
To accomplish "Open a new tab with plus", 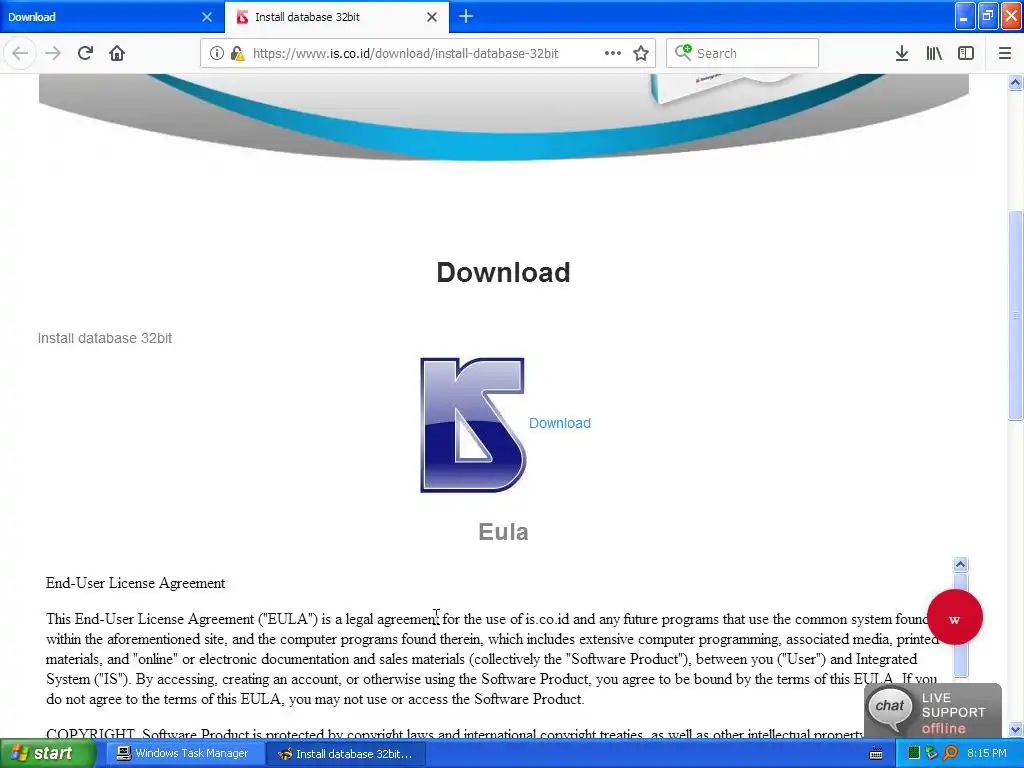I will tap(466, 16).
